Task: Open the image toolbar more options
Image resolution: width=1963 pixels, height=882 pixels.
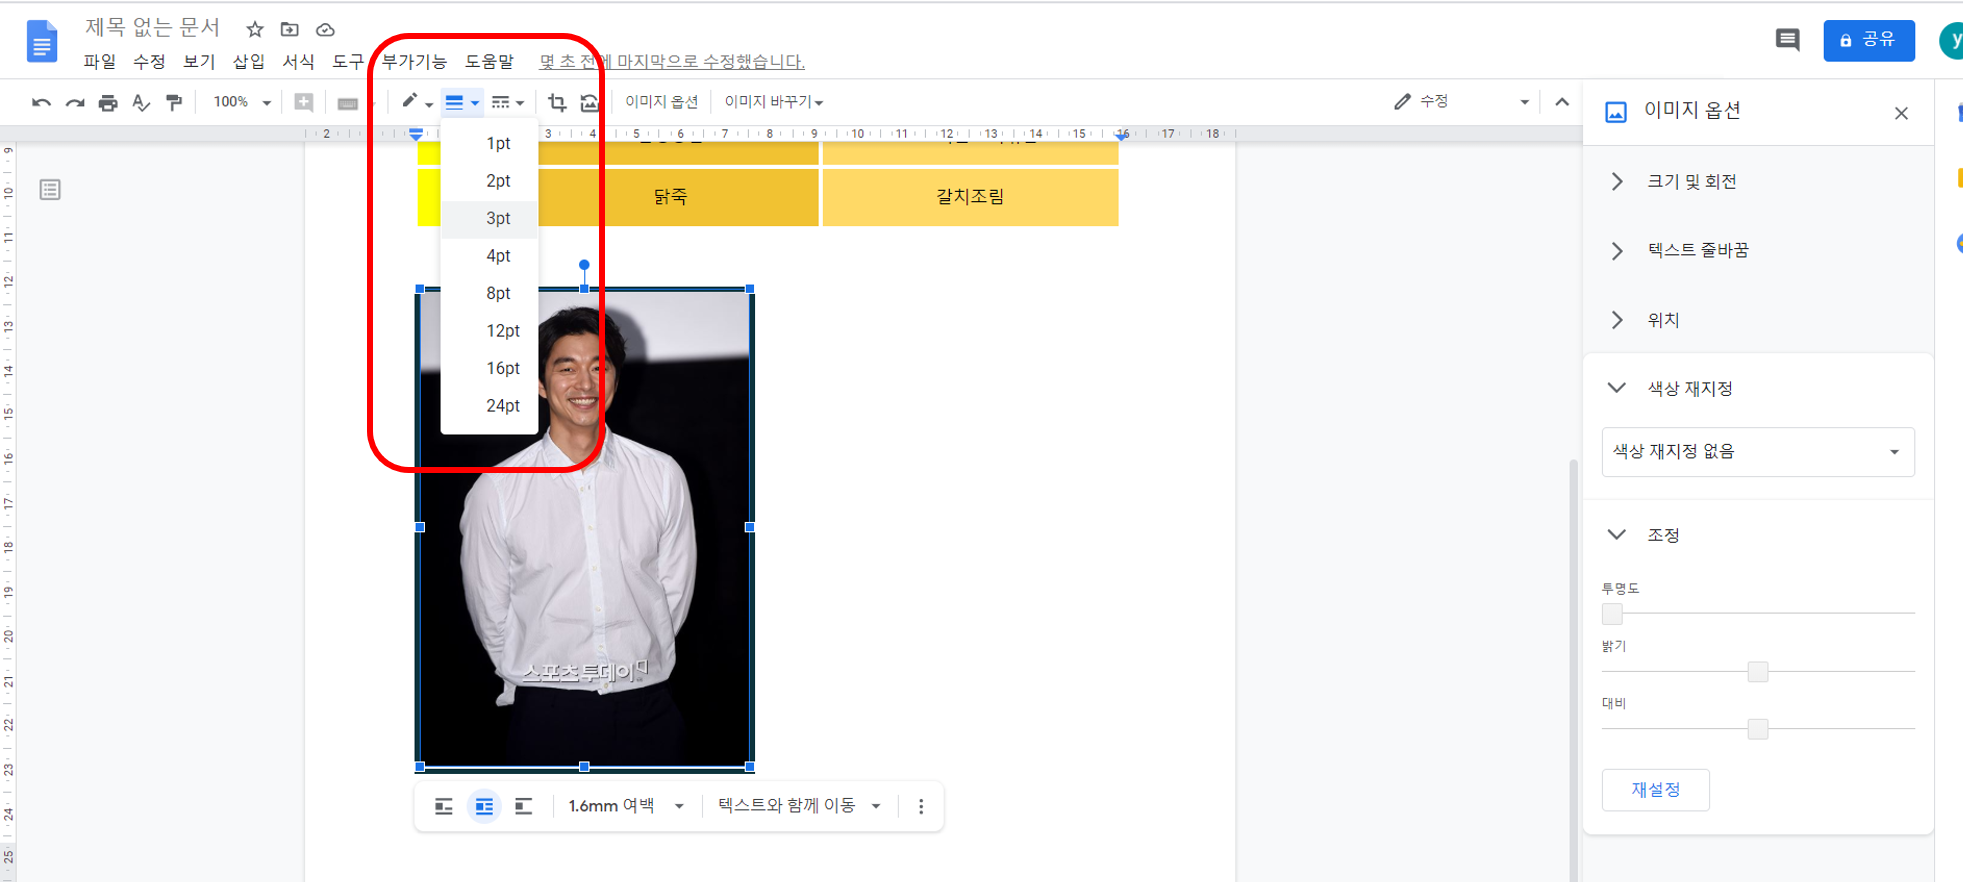Action: pyautogui.click(x=921, y=806)
